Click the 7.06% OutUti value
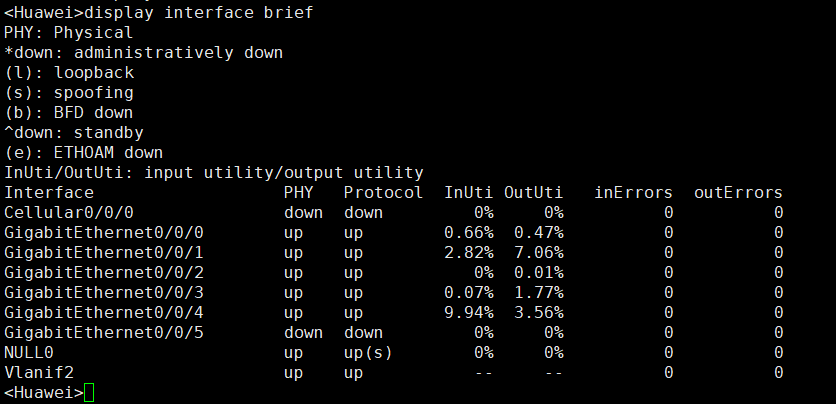 tap(538, 253)
